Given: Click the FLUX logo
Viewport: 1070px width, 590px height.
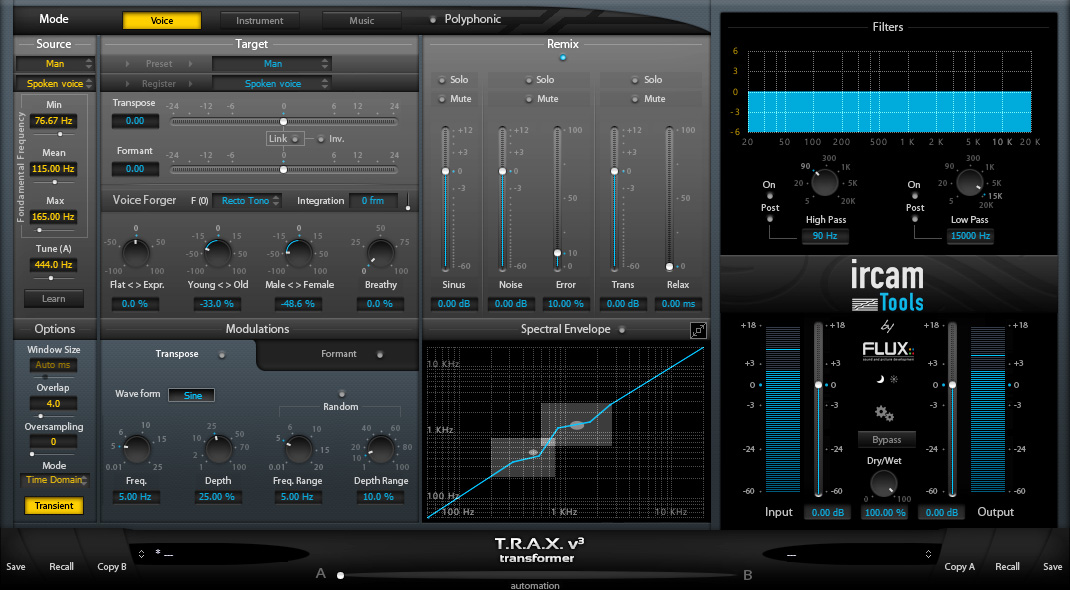Looking at the screenshot, I should tap(888, 351).
